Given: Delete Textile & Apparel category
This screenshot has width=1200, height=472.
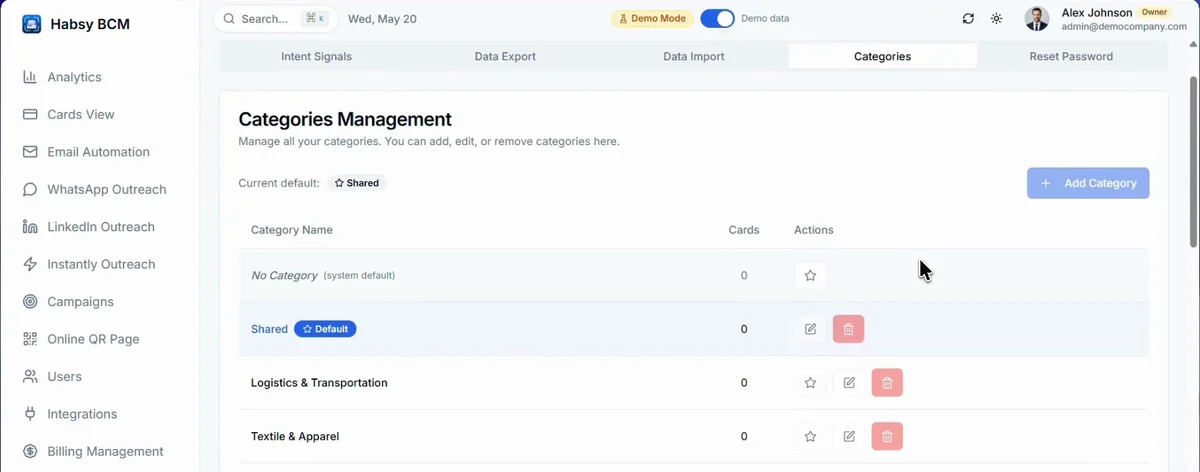Looking at the screenshot, I should click(887, 437).
